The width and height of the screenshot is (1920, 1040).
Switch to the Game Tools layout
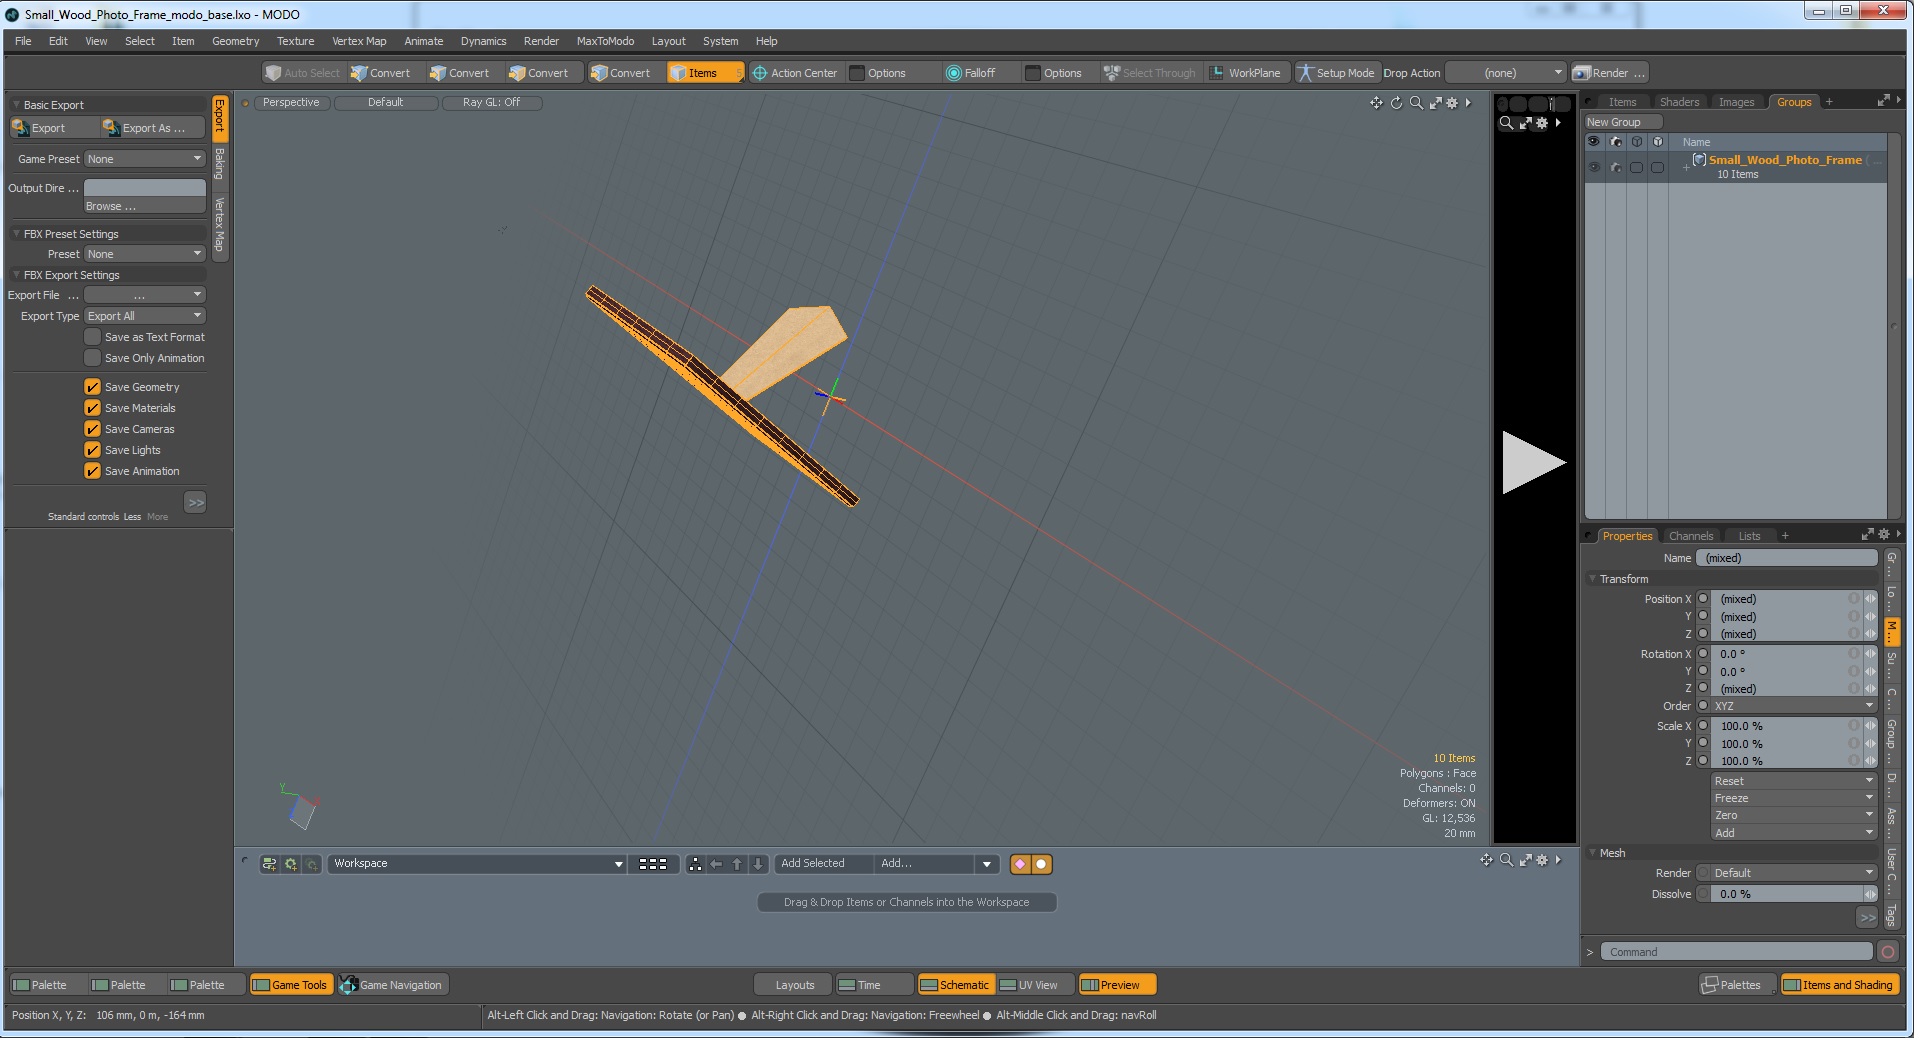(290, 985)
